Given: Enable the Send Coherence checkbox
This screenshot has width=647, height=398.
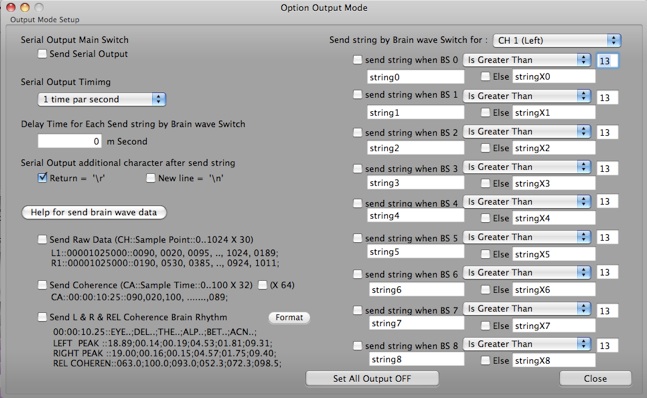Looking at the screenshot, I should pyautogui.click(x=42, y=285).
